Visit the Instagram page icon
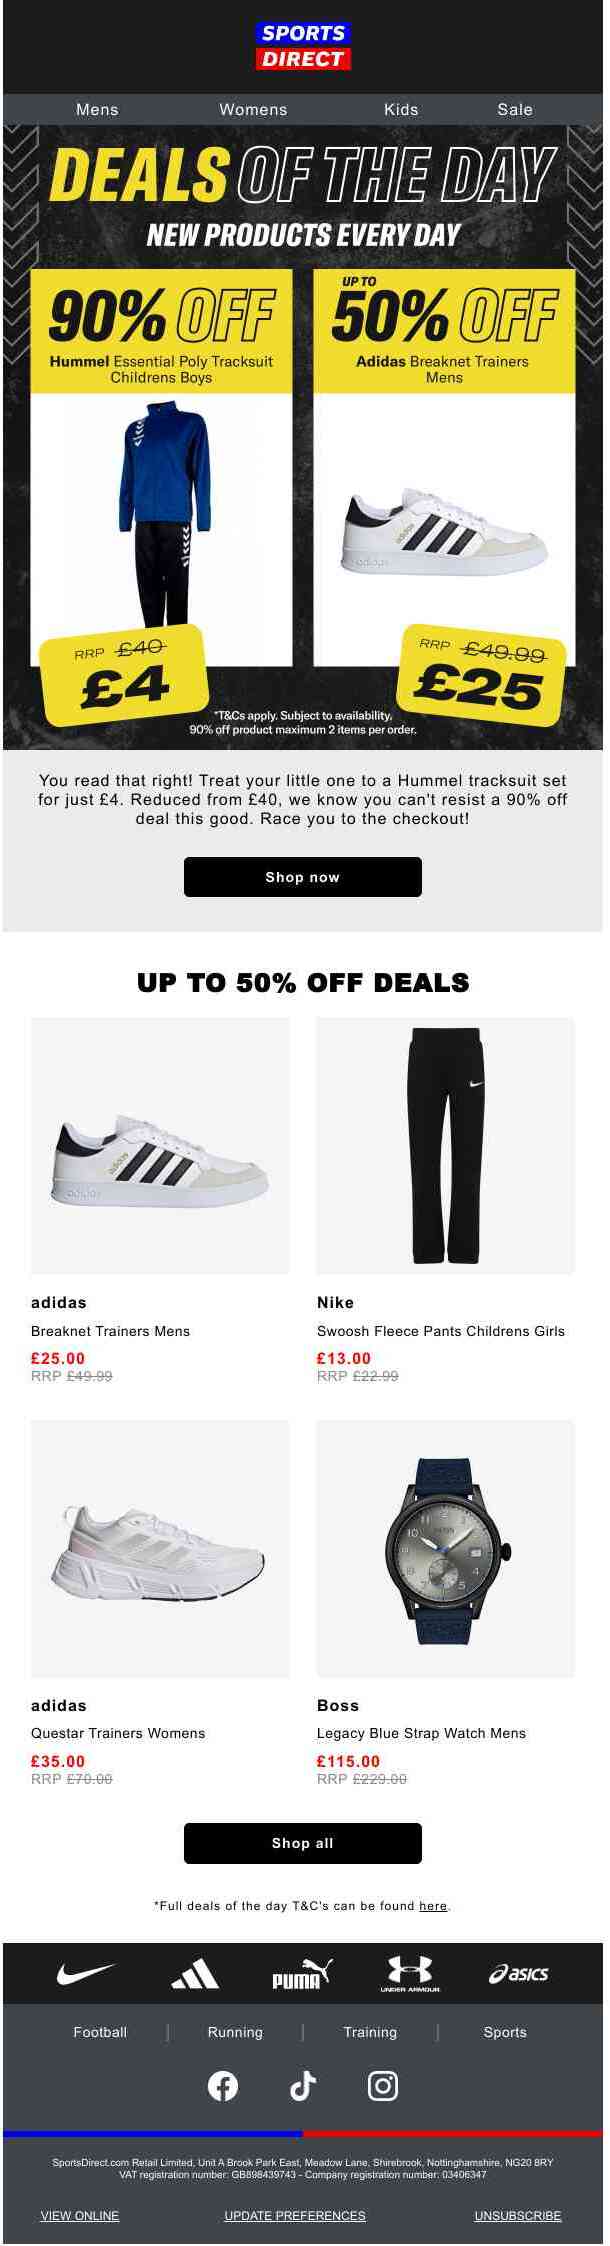This screenshot has width=610, height=2246. click(383, 2085)
